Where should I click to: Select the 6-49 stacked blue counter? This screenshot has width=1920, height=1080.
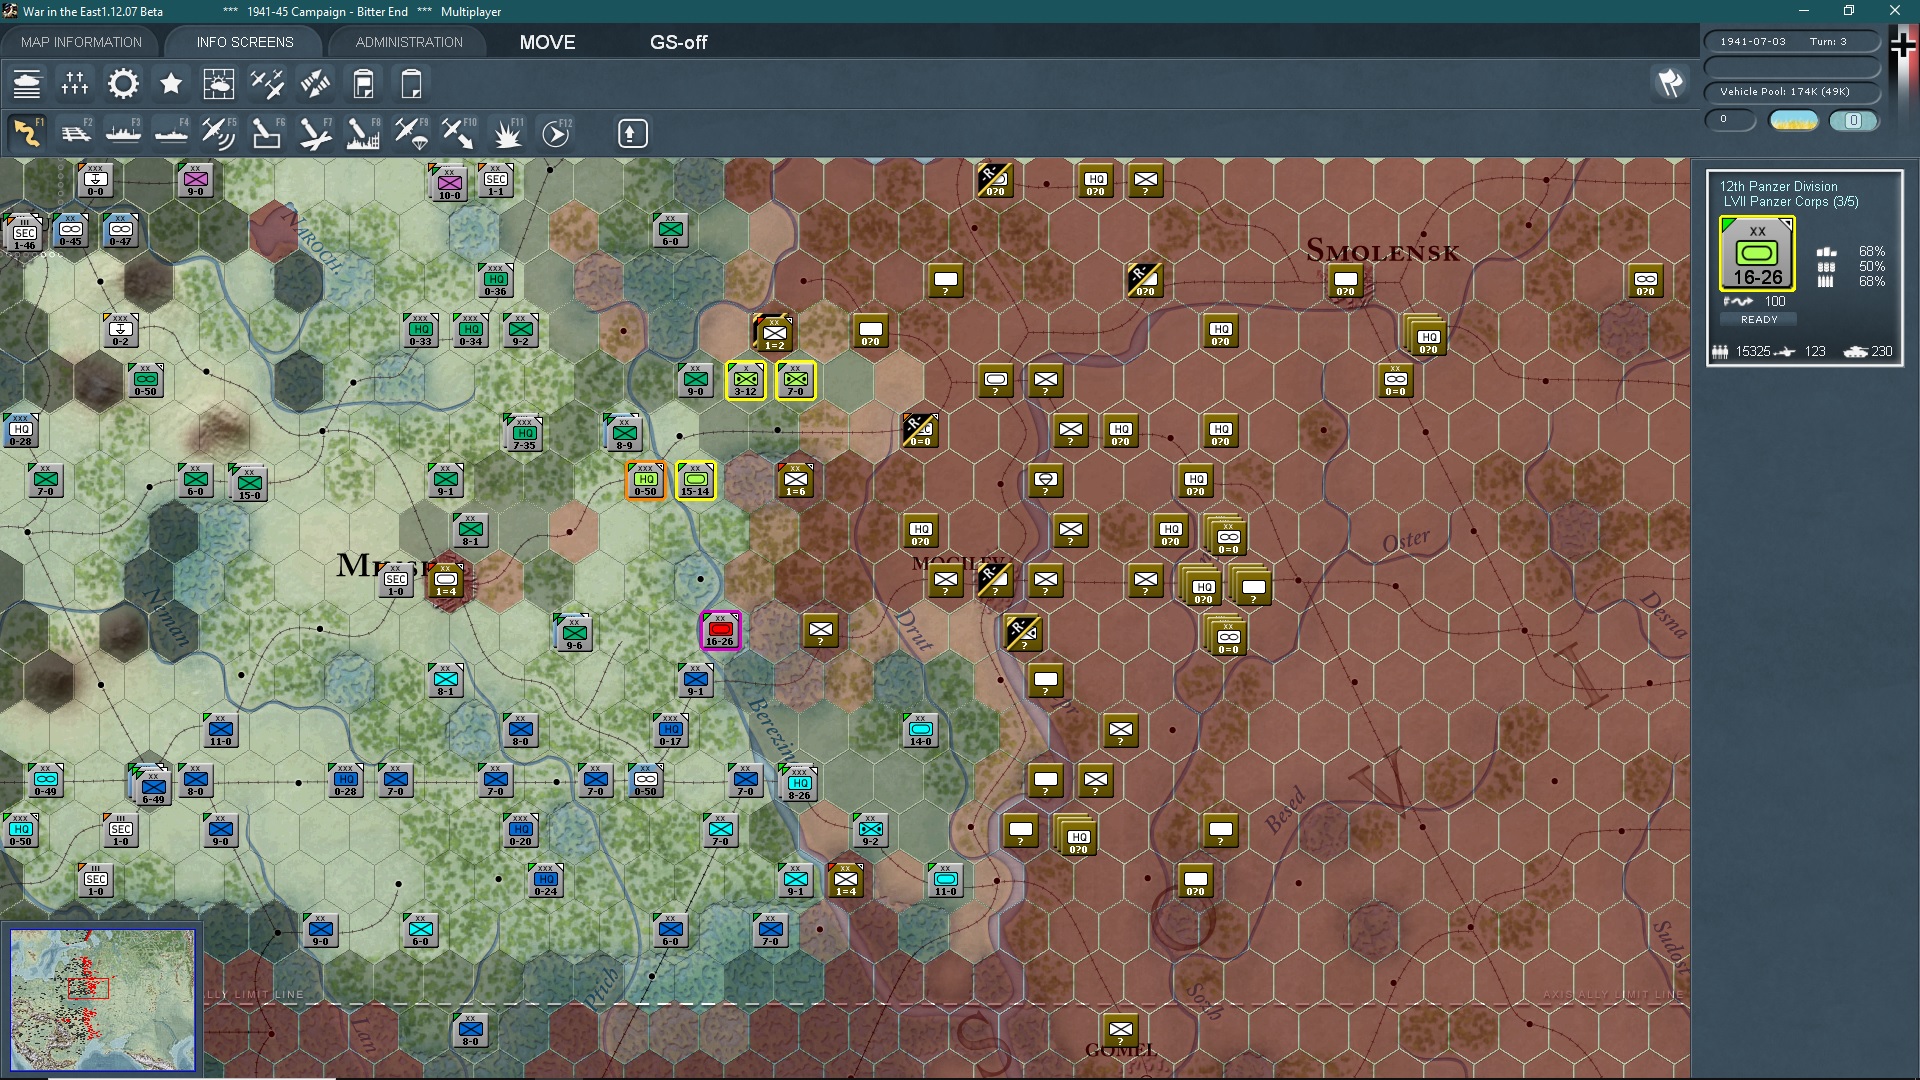[x=153, y=787]
